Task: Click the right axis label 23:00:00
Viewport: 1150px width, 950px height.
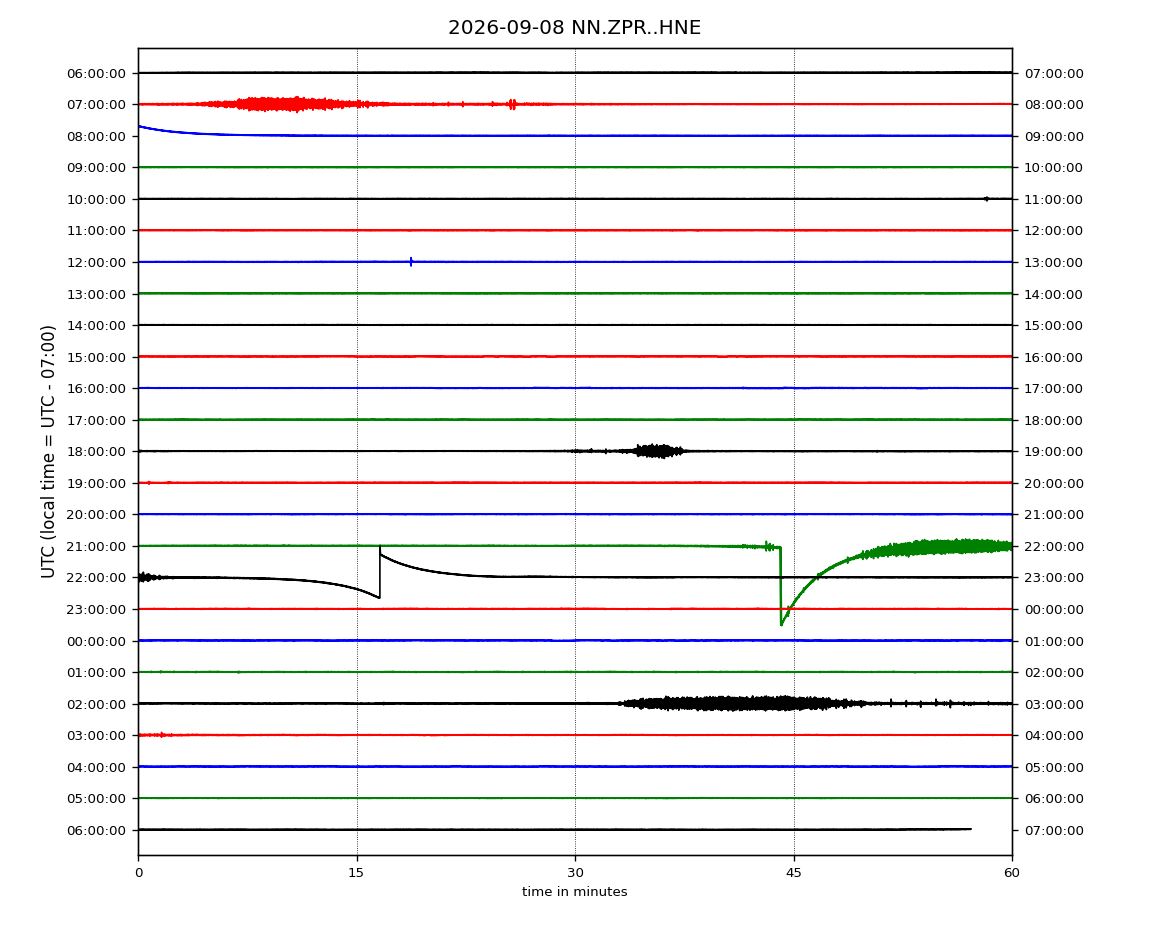Action: coord(1054,578)
